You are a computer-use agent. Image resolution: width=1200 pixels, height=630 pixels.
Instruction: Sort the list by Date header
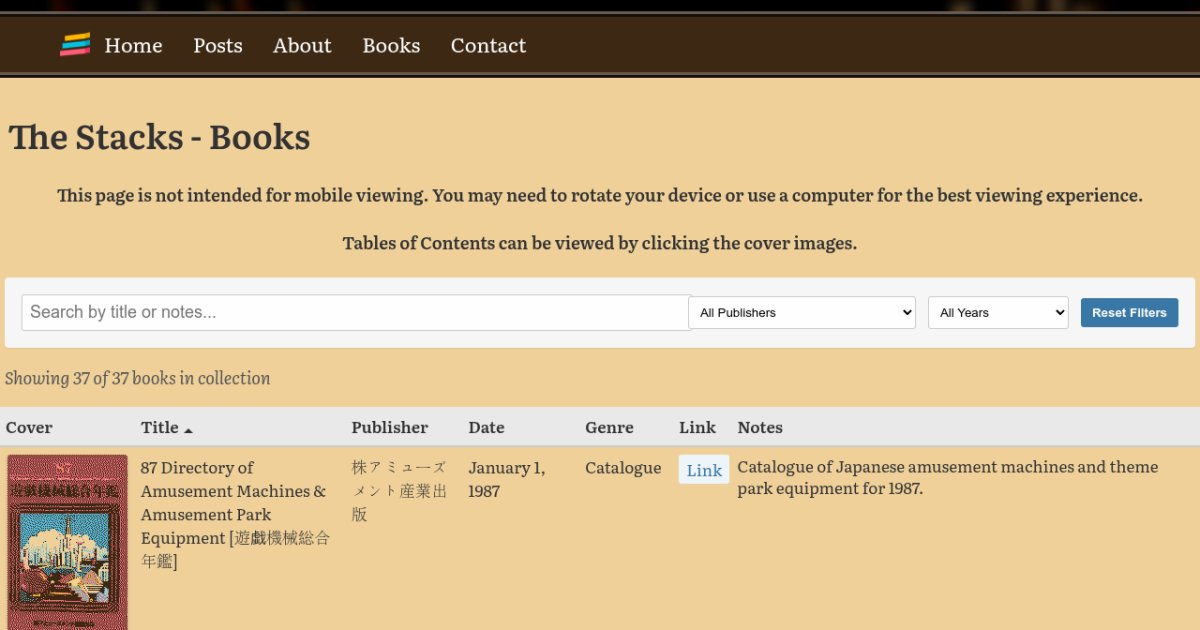point(486,427)
